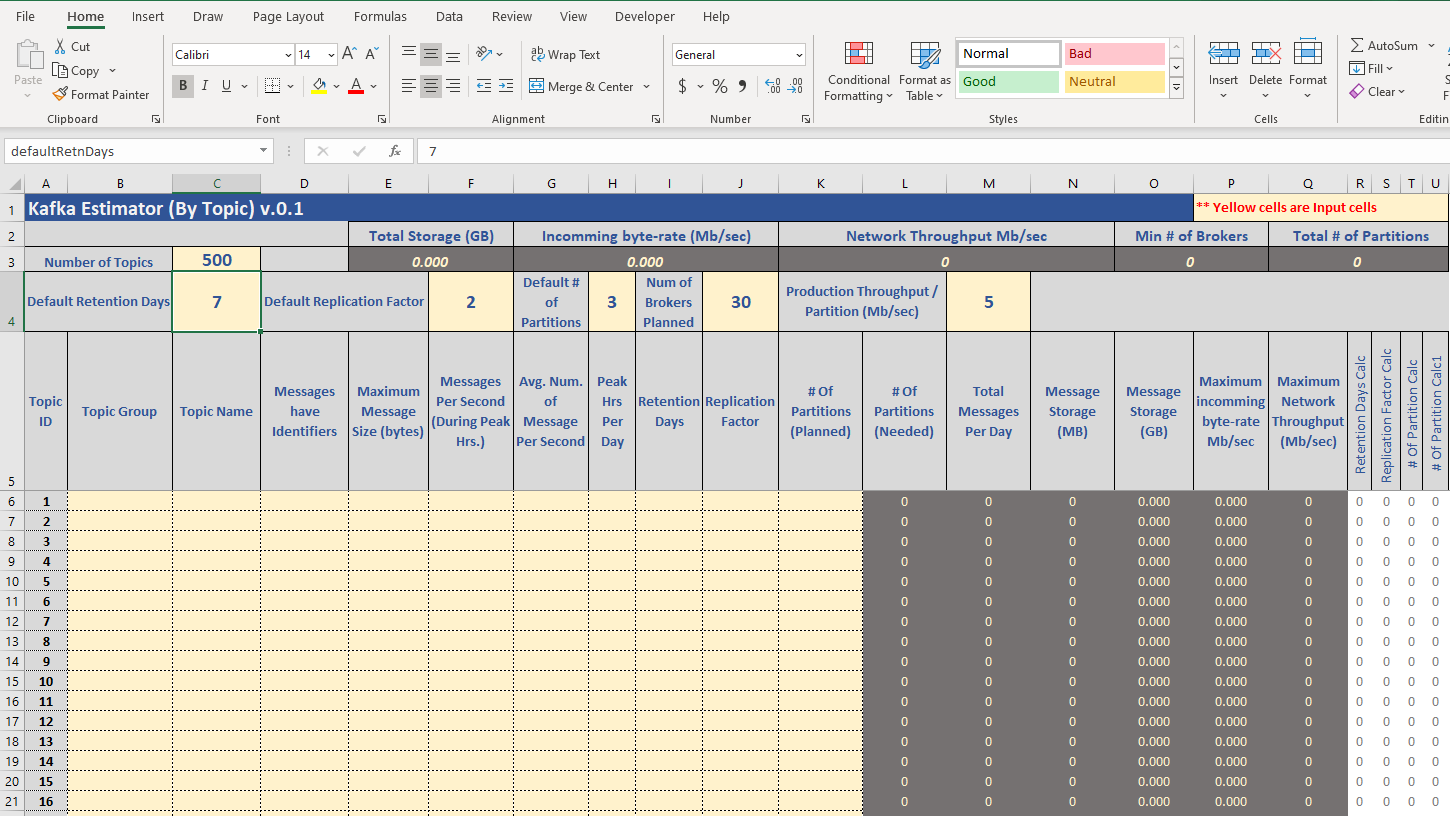Expand the cell Styles gallery
1450x816 pixels.
tap(1176, 88)
